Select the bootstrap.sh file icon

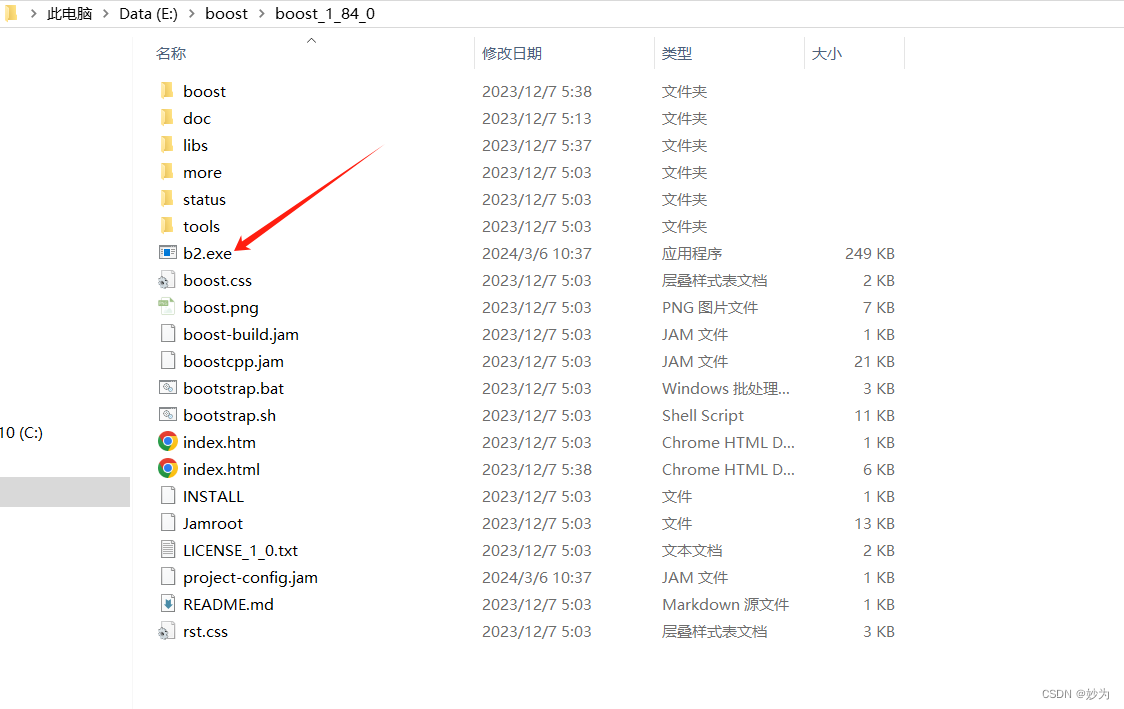tap(168, 415)
